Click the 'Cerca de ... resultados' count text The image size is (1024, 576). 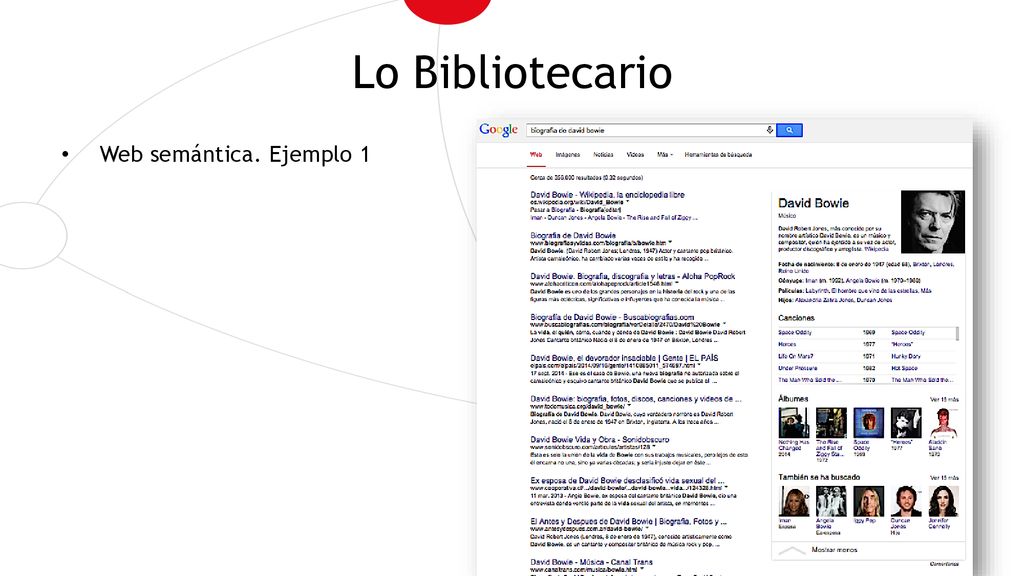[586, 178]
